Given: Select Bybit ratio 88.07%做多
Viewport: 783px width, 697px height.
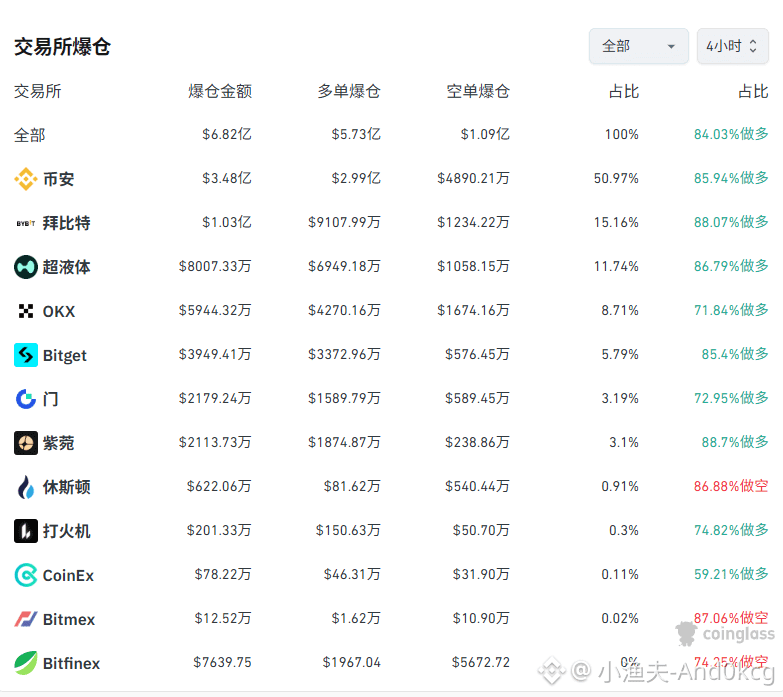Looking at the screenshot, I should coord(731,222).
